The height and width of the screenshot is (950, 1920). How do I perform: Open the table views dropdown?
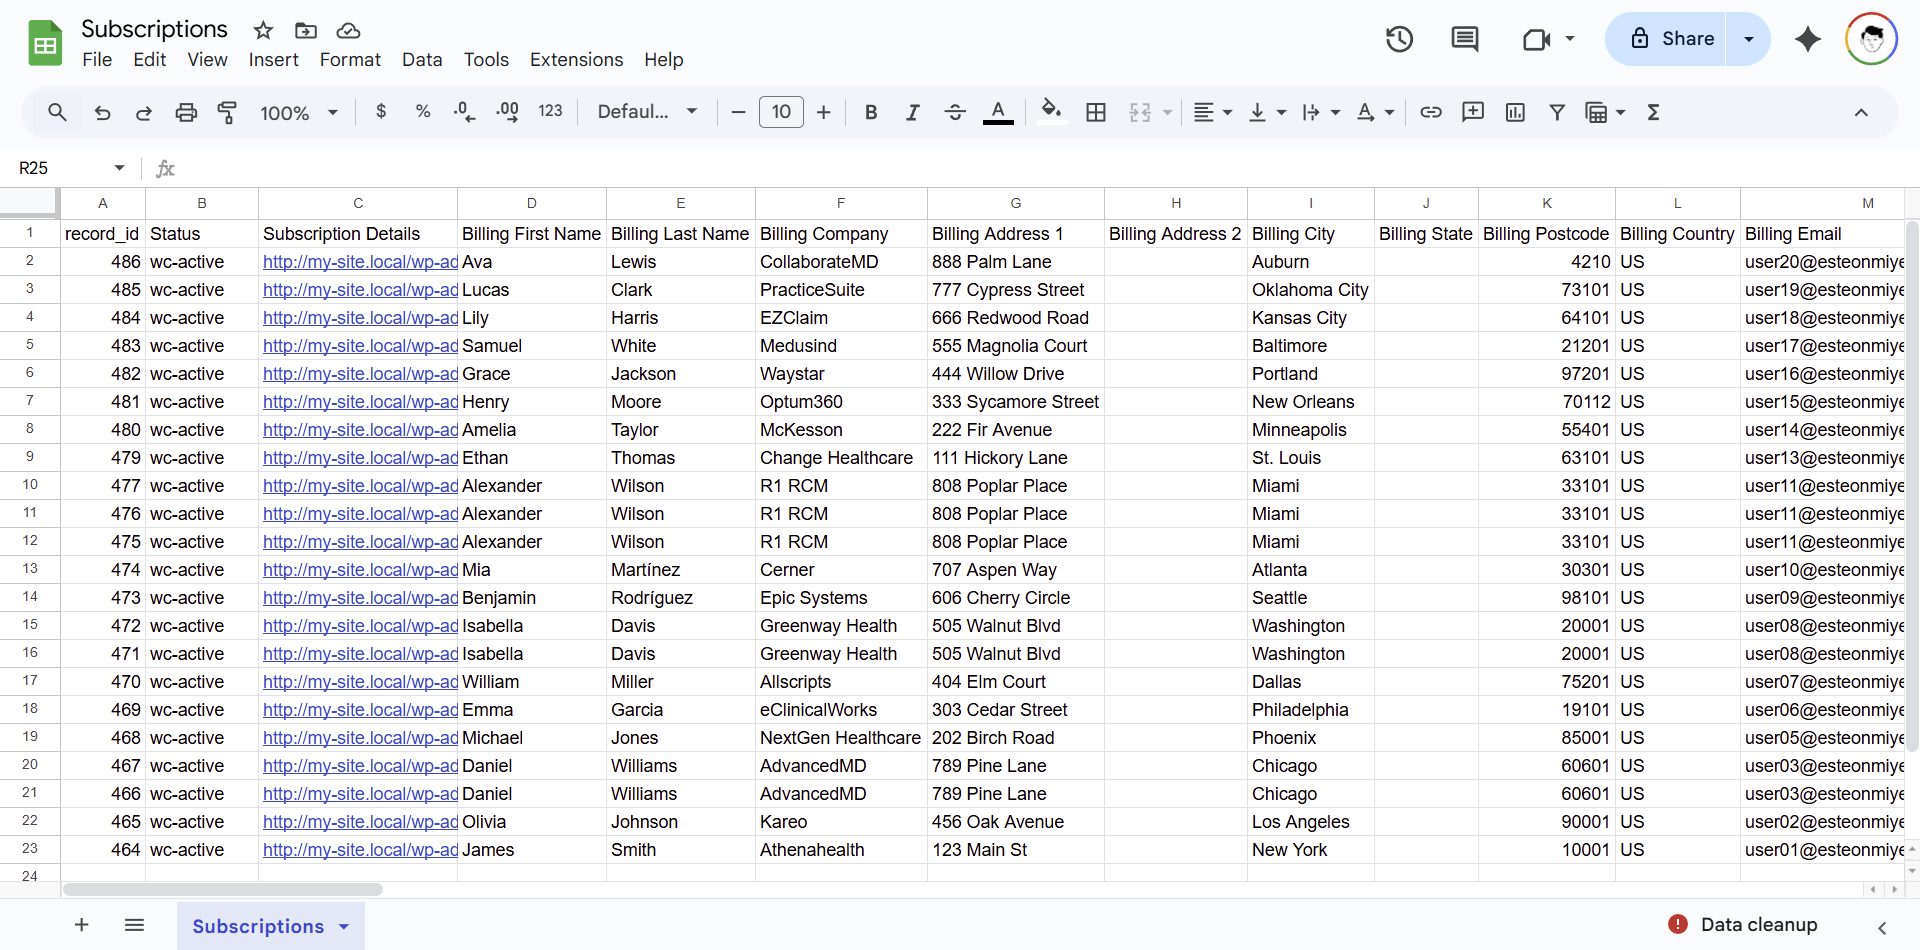coord(1605,112)
